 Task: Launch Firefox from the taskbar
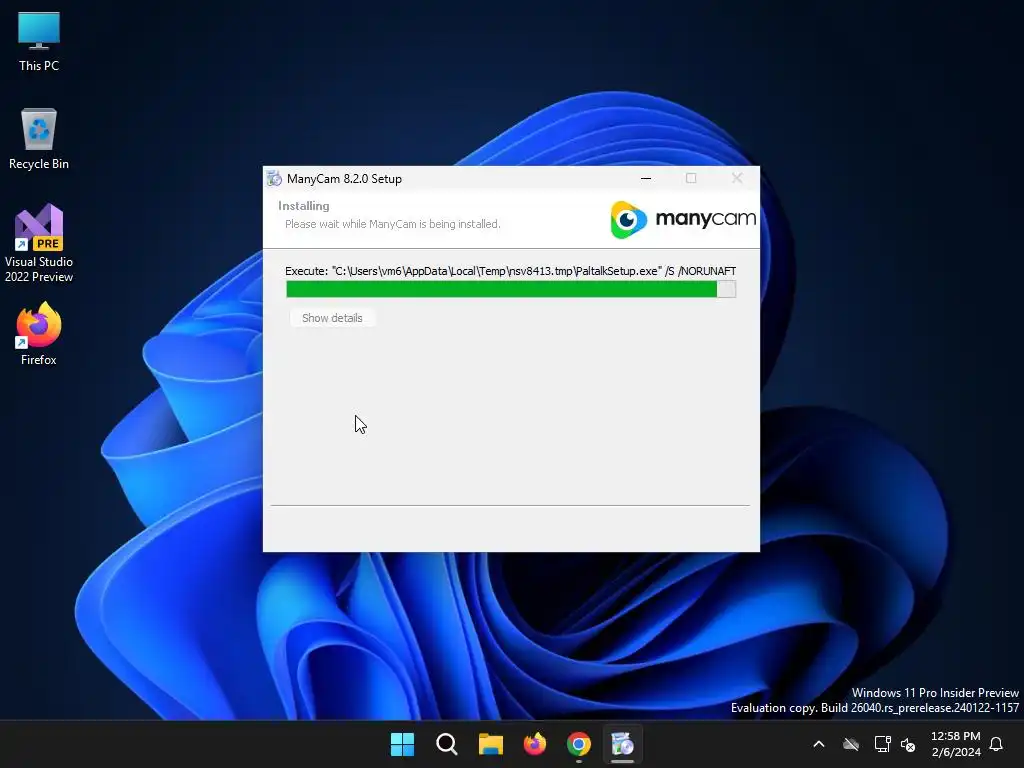535,744
